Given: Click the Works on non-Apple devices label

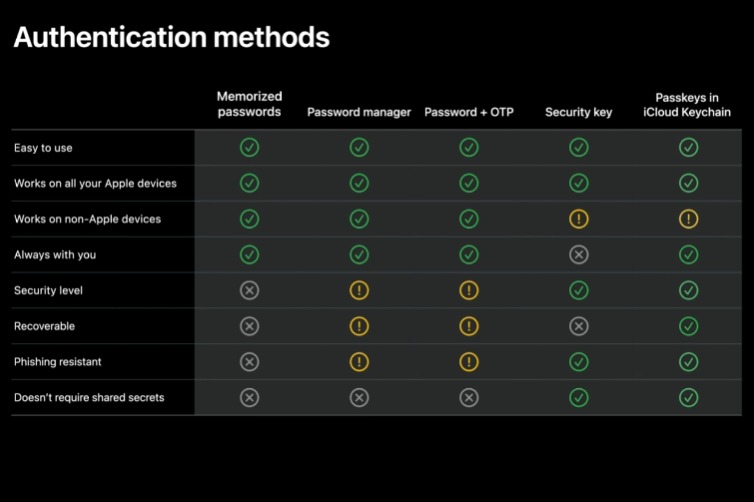Looking at the screenshot, I should pos(87,219).
